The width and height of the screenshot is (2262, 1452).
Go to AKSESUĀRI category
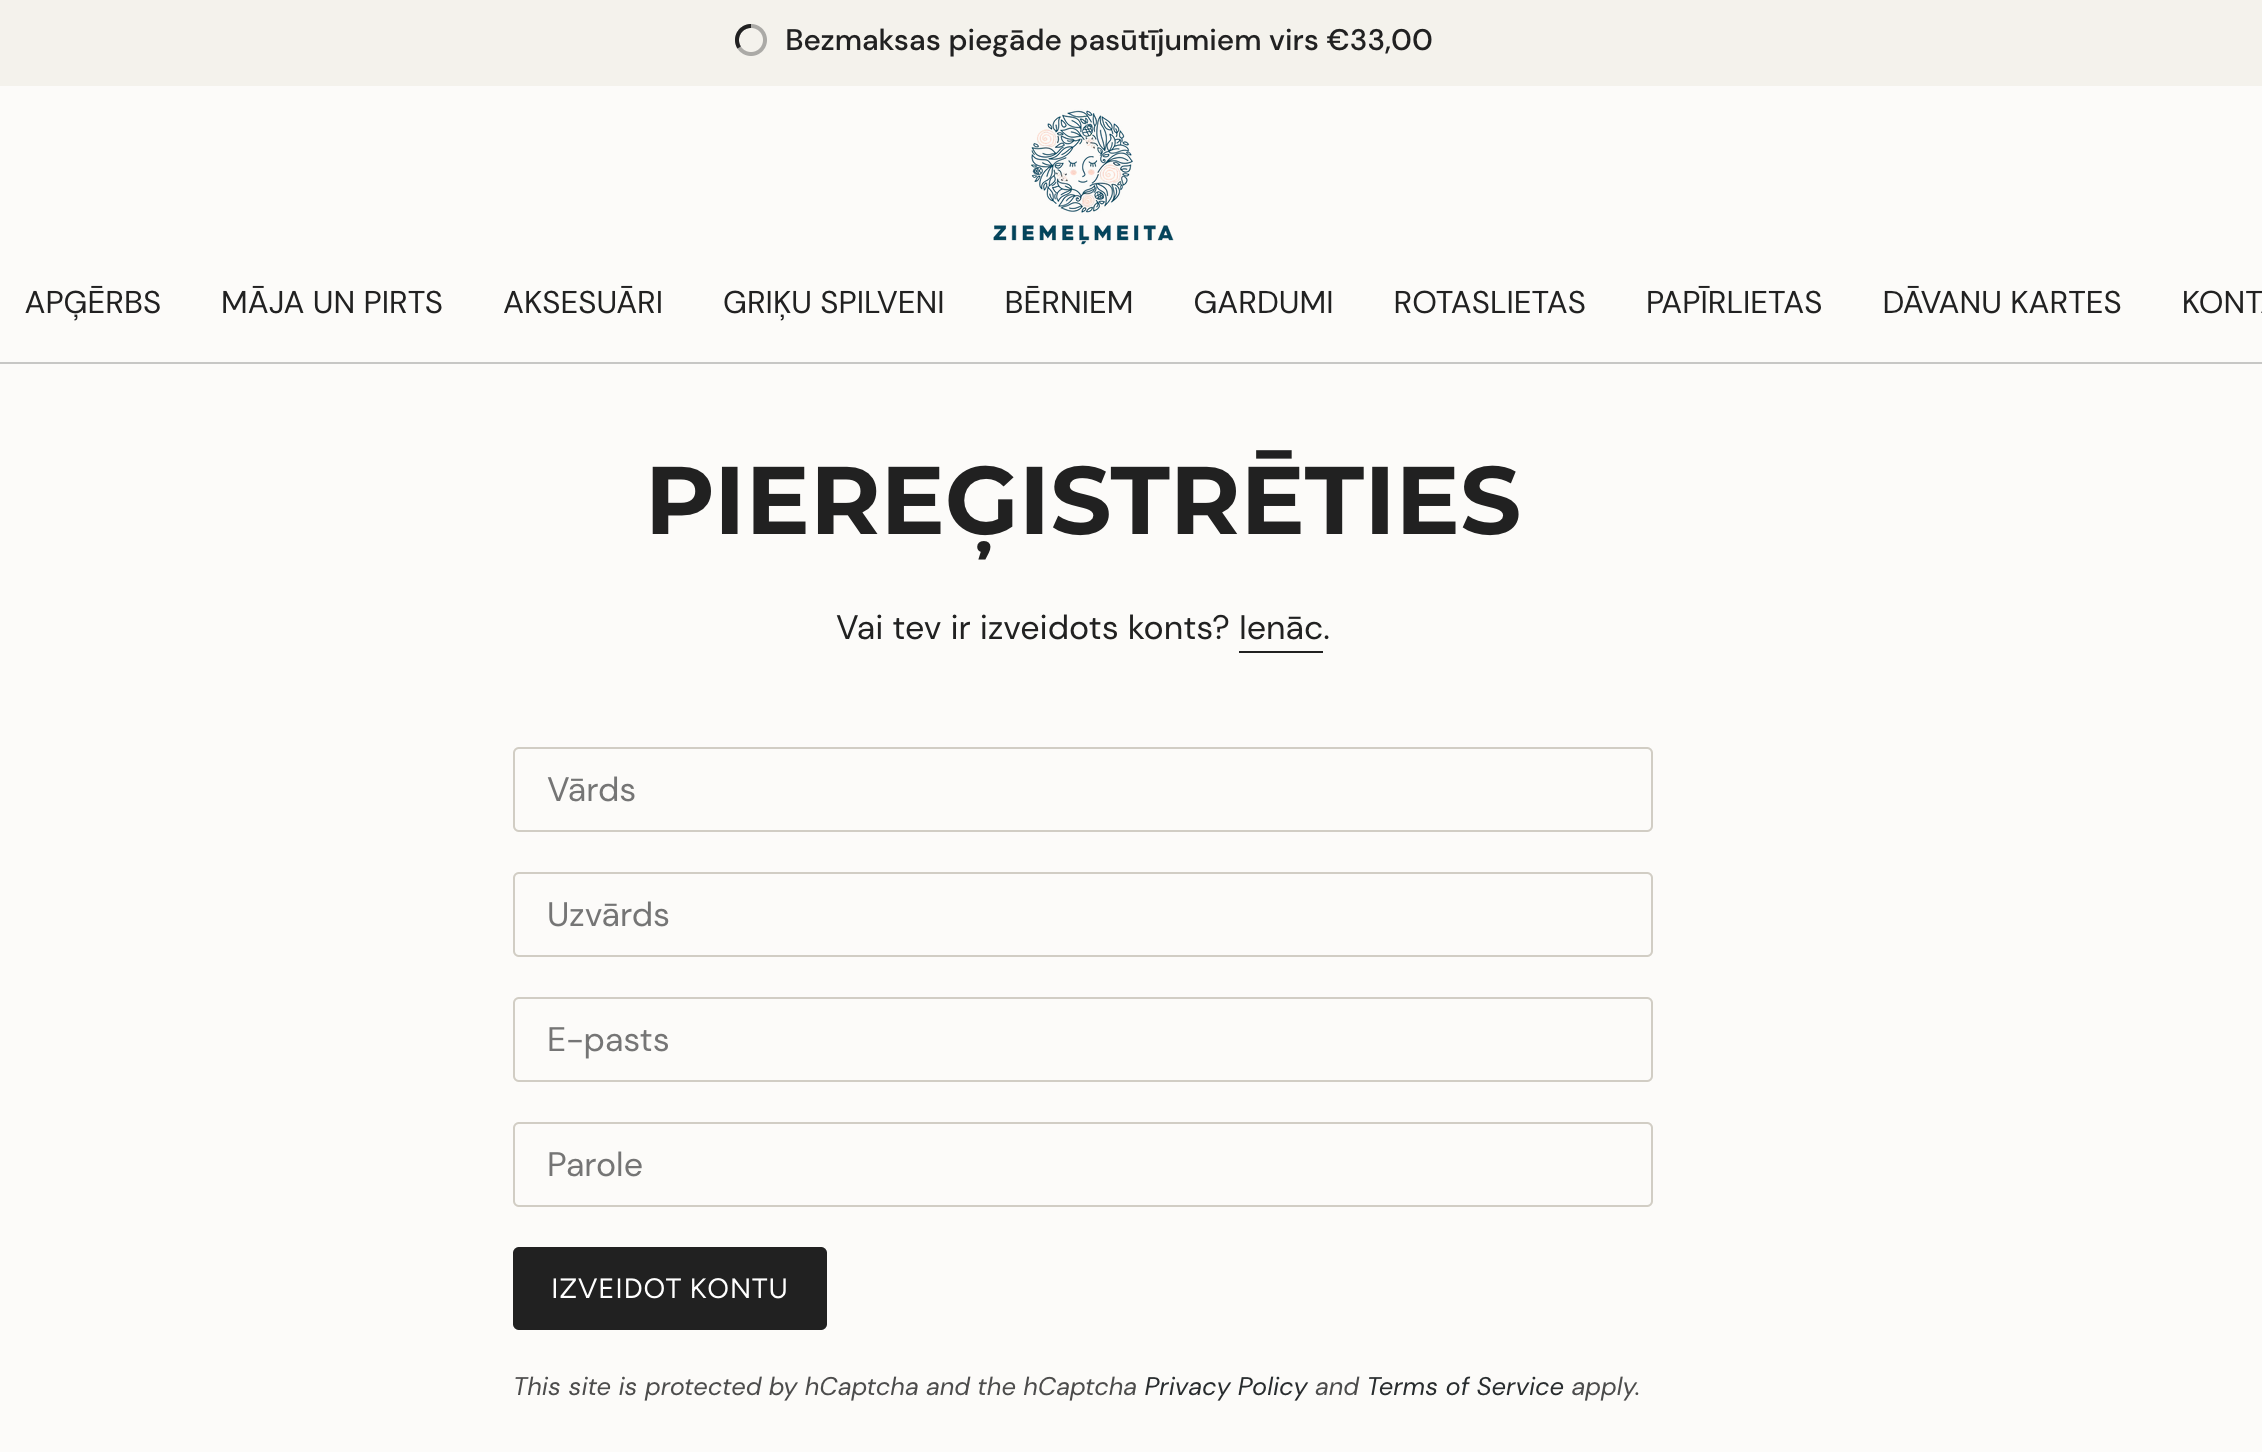click(x=583, y=302)
